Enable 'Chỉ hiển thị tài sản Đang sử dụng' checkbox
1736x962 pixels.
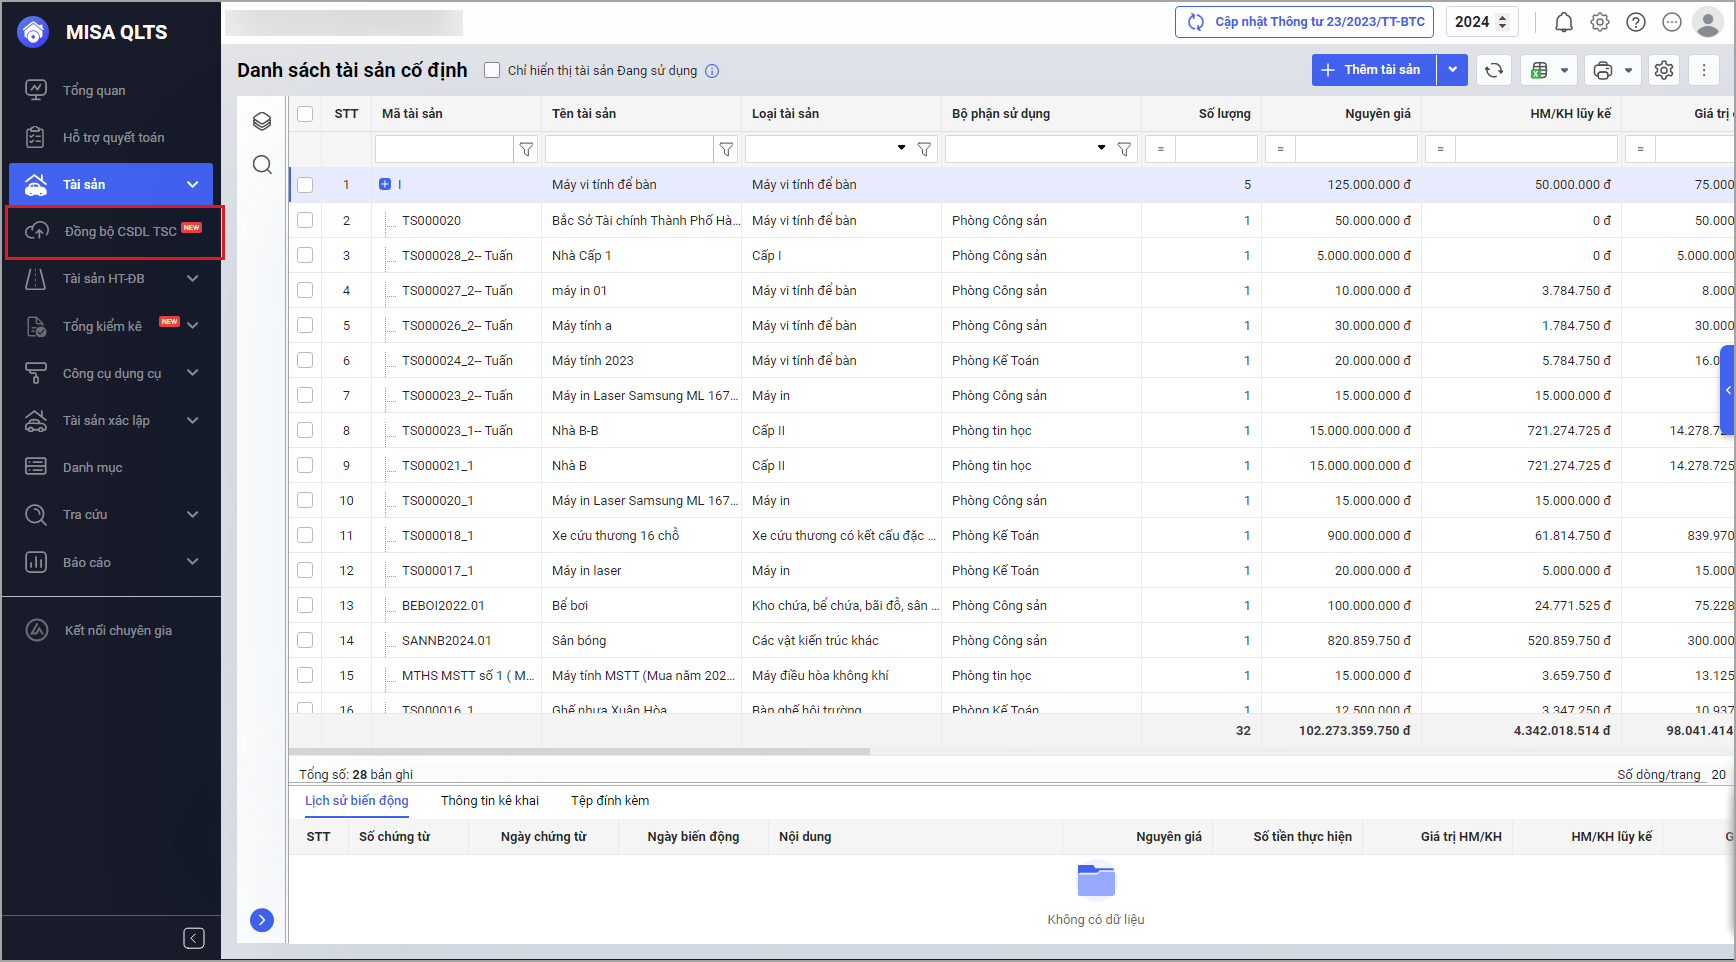[492, 70]
